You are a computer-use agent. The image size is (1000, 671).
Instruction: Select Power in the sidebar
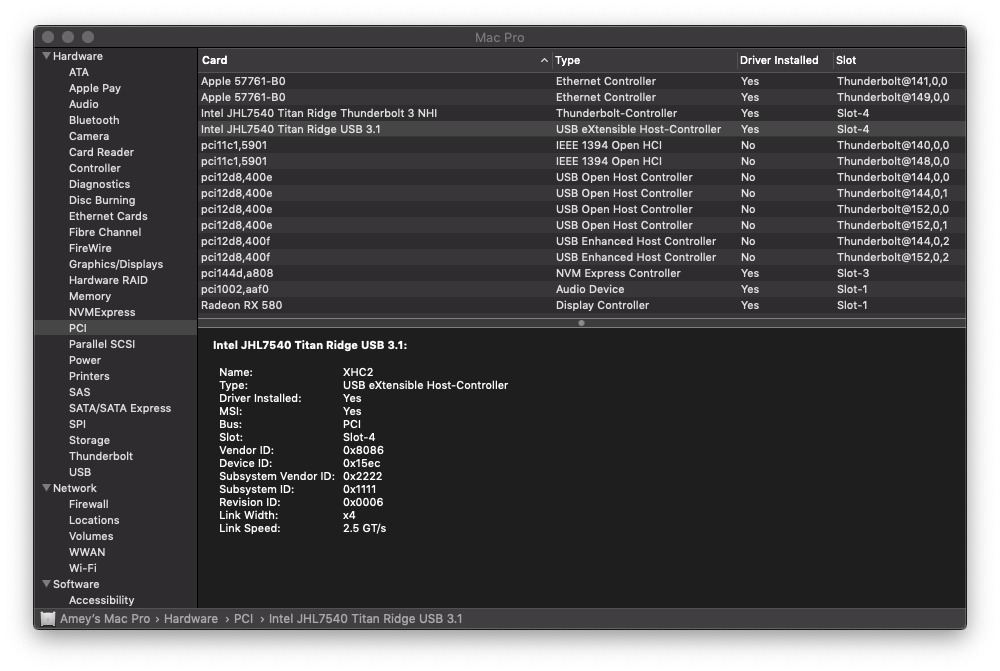click(x=85, y=360)
